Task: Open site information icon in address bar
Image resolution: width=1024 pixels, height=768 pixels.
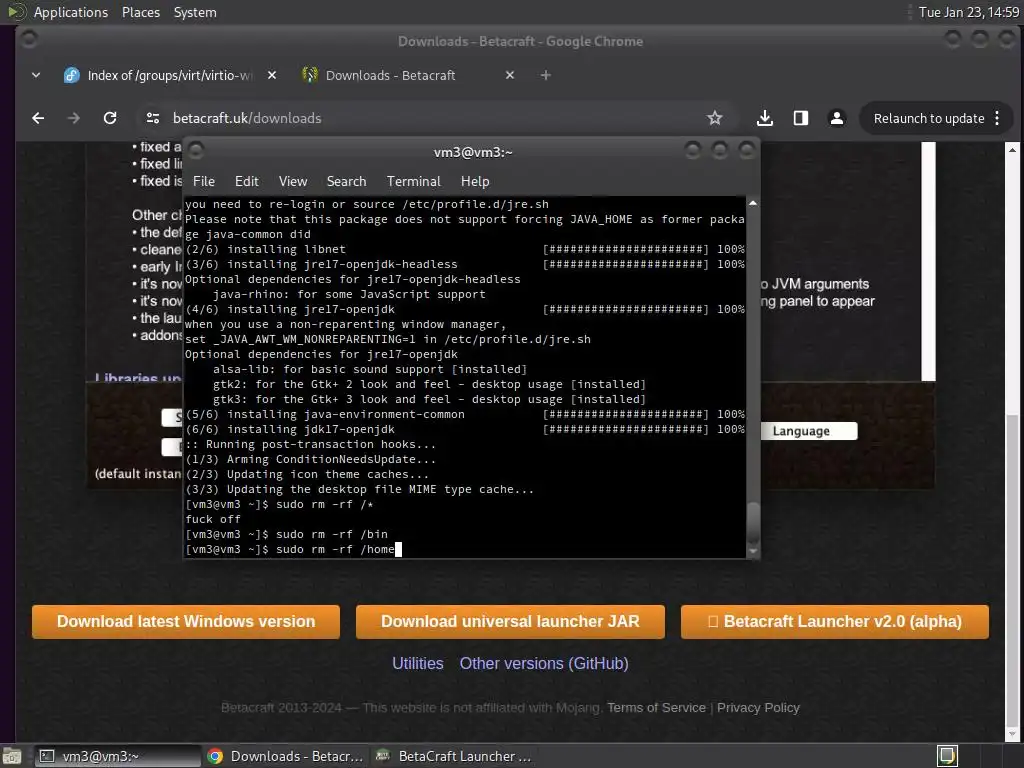Action: tap(153, 118)
